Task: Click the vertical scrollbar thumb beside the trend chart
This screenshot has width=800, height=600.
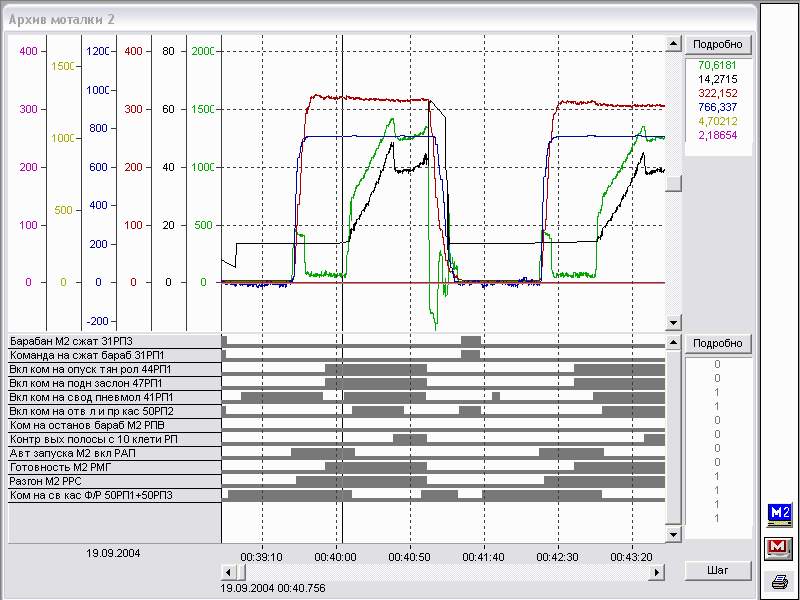Action: point(675,183)
